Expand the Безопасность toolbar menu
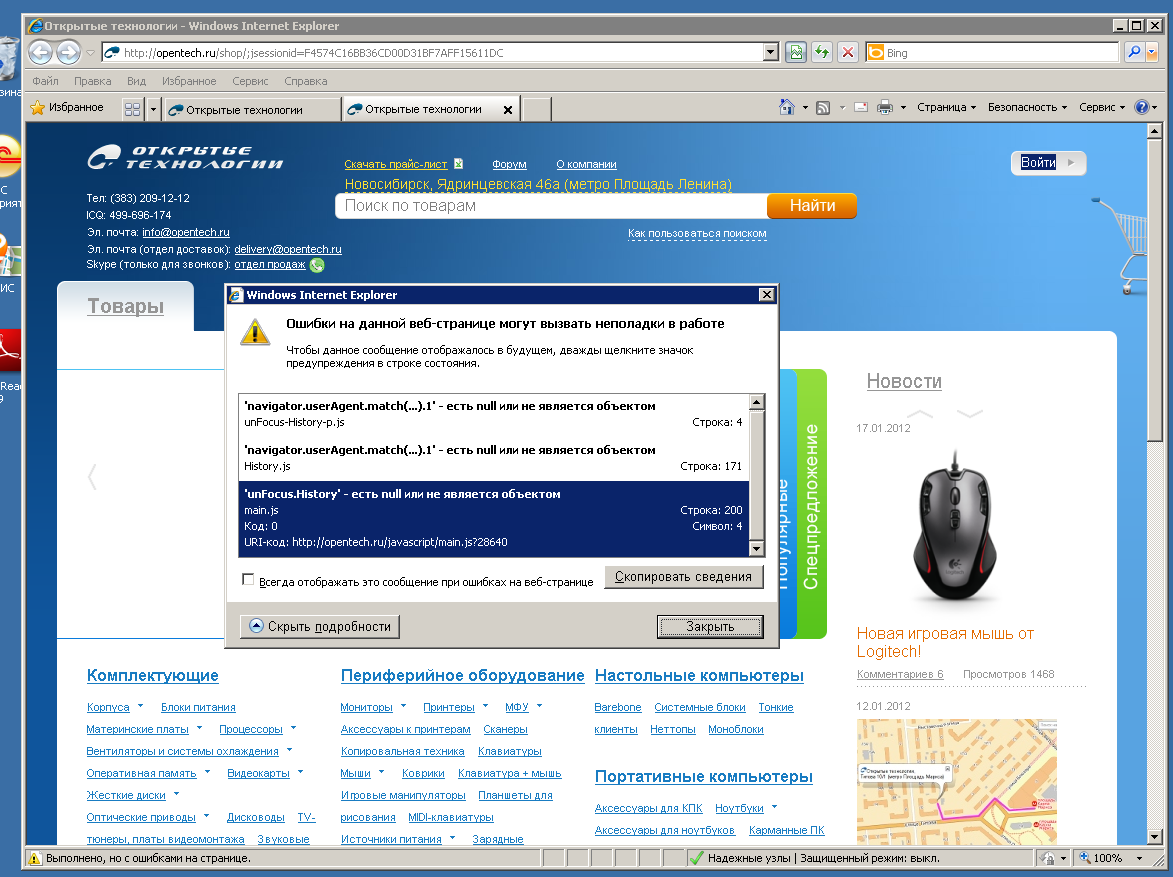 (x=1027, y=107)
